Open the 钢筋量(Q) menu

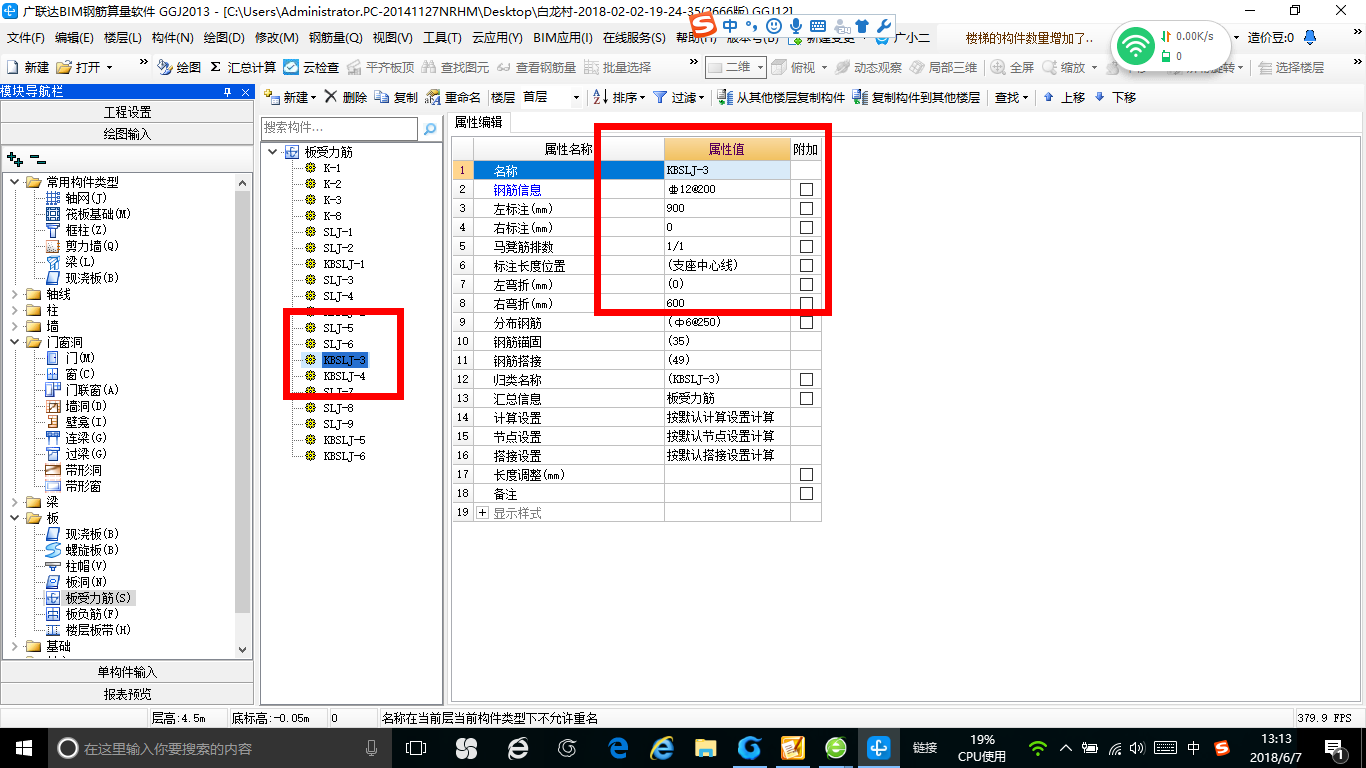[x=335, y=38]
